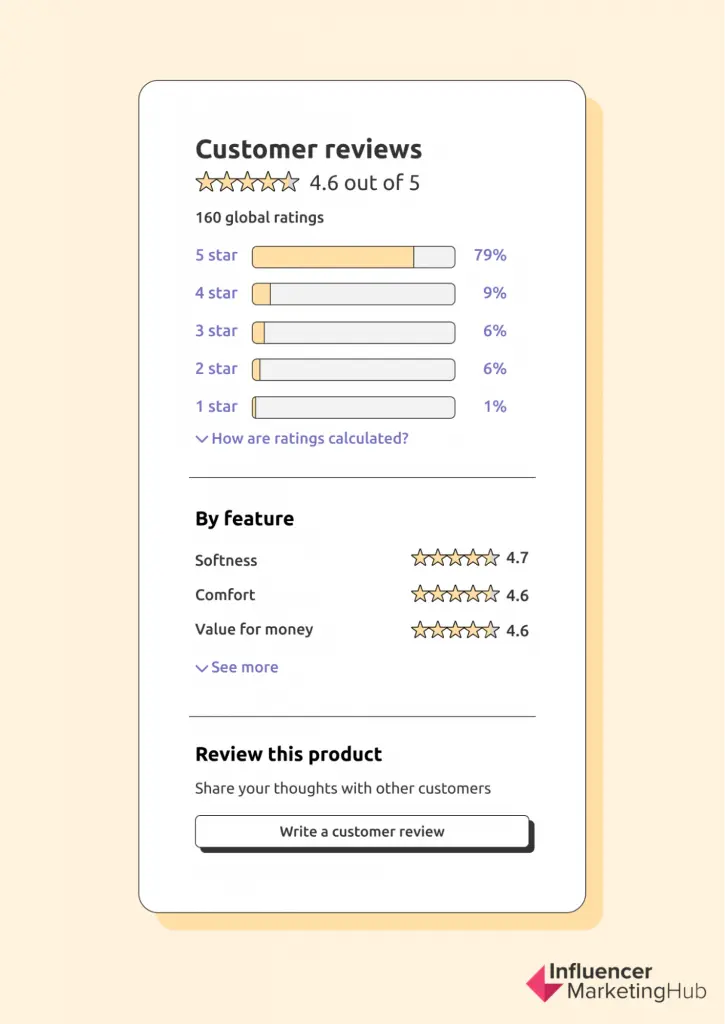Click the overall star rating icons
725x1024 pixels.
click(247, 182)
